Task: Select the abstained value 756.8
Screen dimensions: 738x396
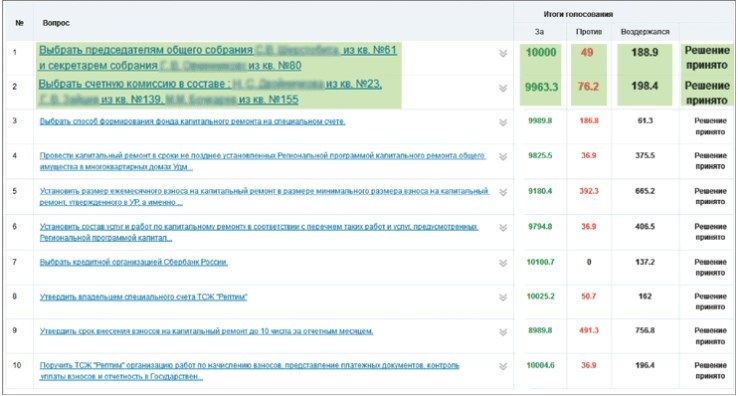Action: pos(645,331)
